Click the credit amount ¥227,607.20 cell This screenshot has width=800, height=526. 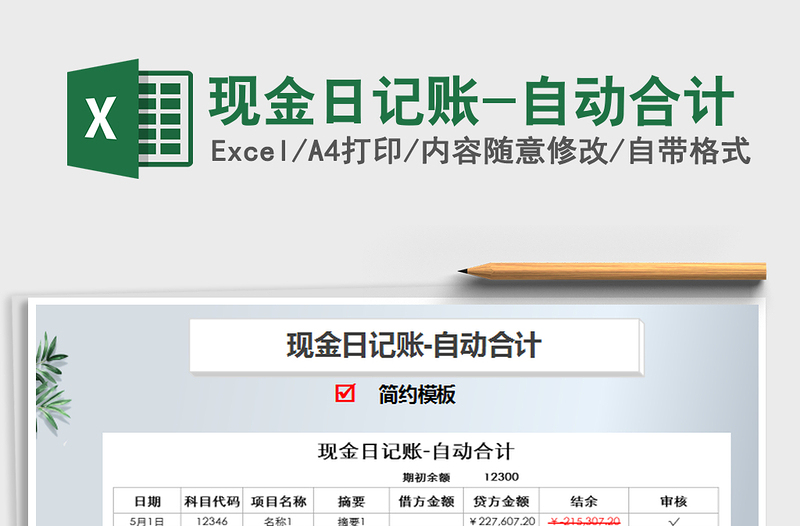point(501,520)
